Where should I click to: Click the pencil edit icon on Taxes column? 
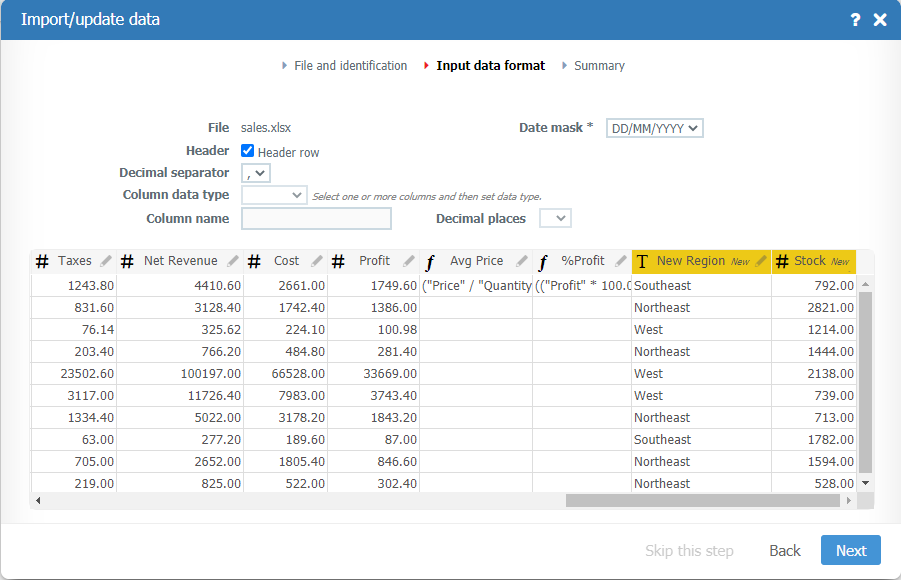pos(106,261)
